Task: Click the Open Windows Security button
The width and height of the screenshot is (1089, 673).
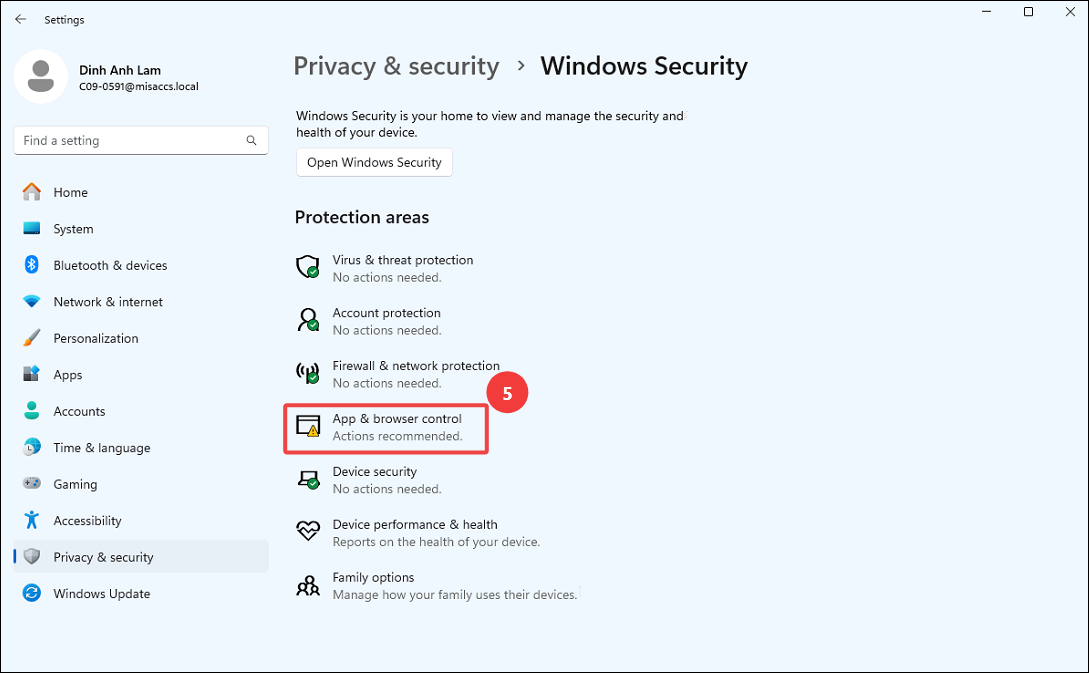Action: (374, 163)
